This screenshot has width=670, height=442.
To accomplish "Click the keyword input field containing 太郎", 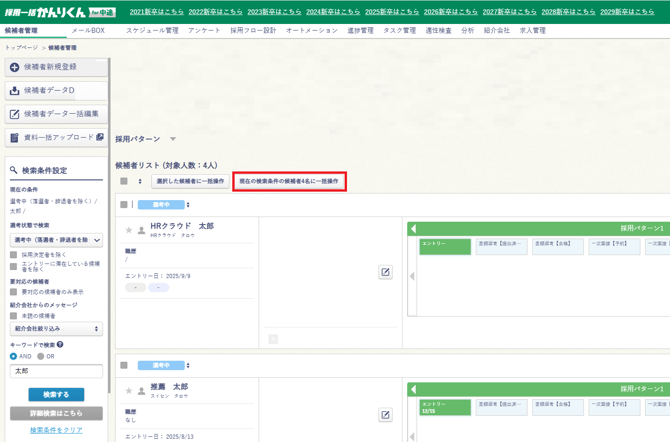I will (x=56, y=371).
